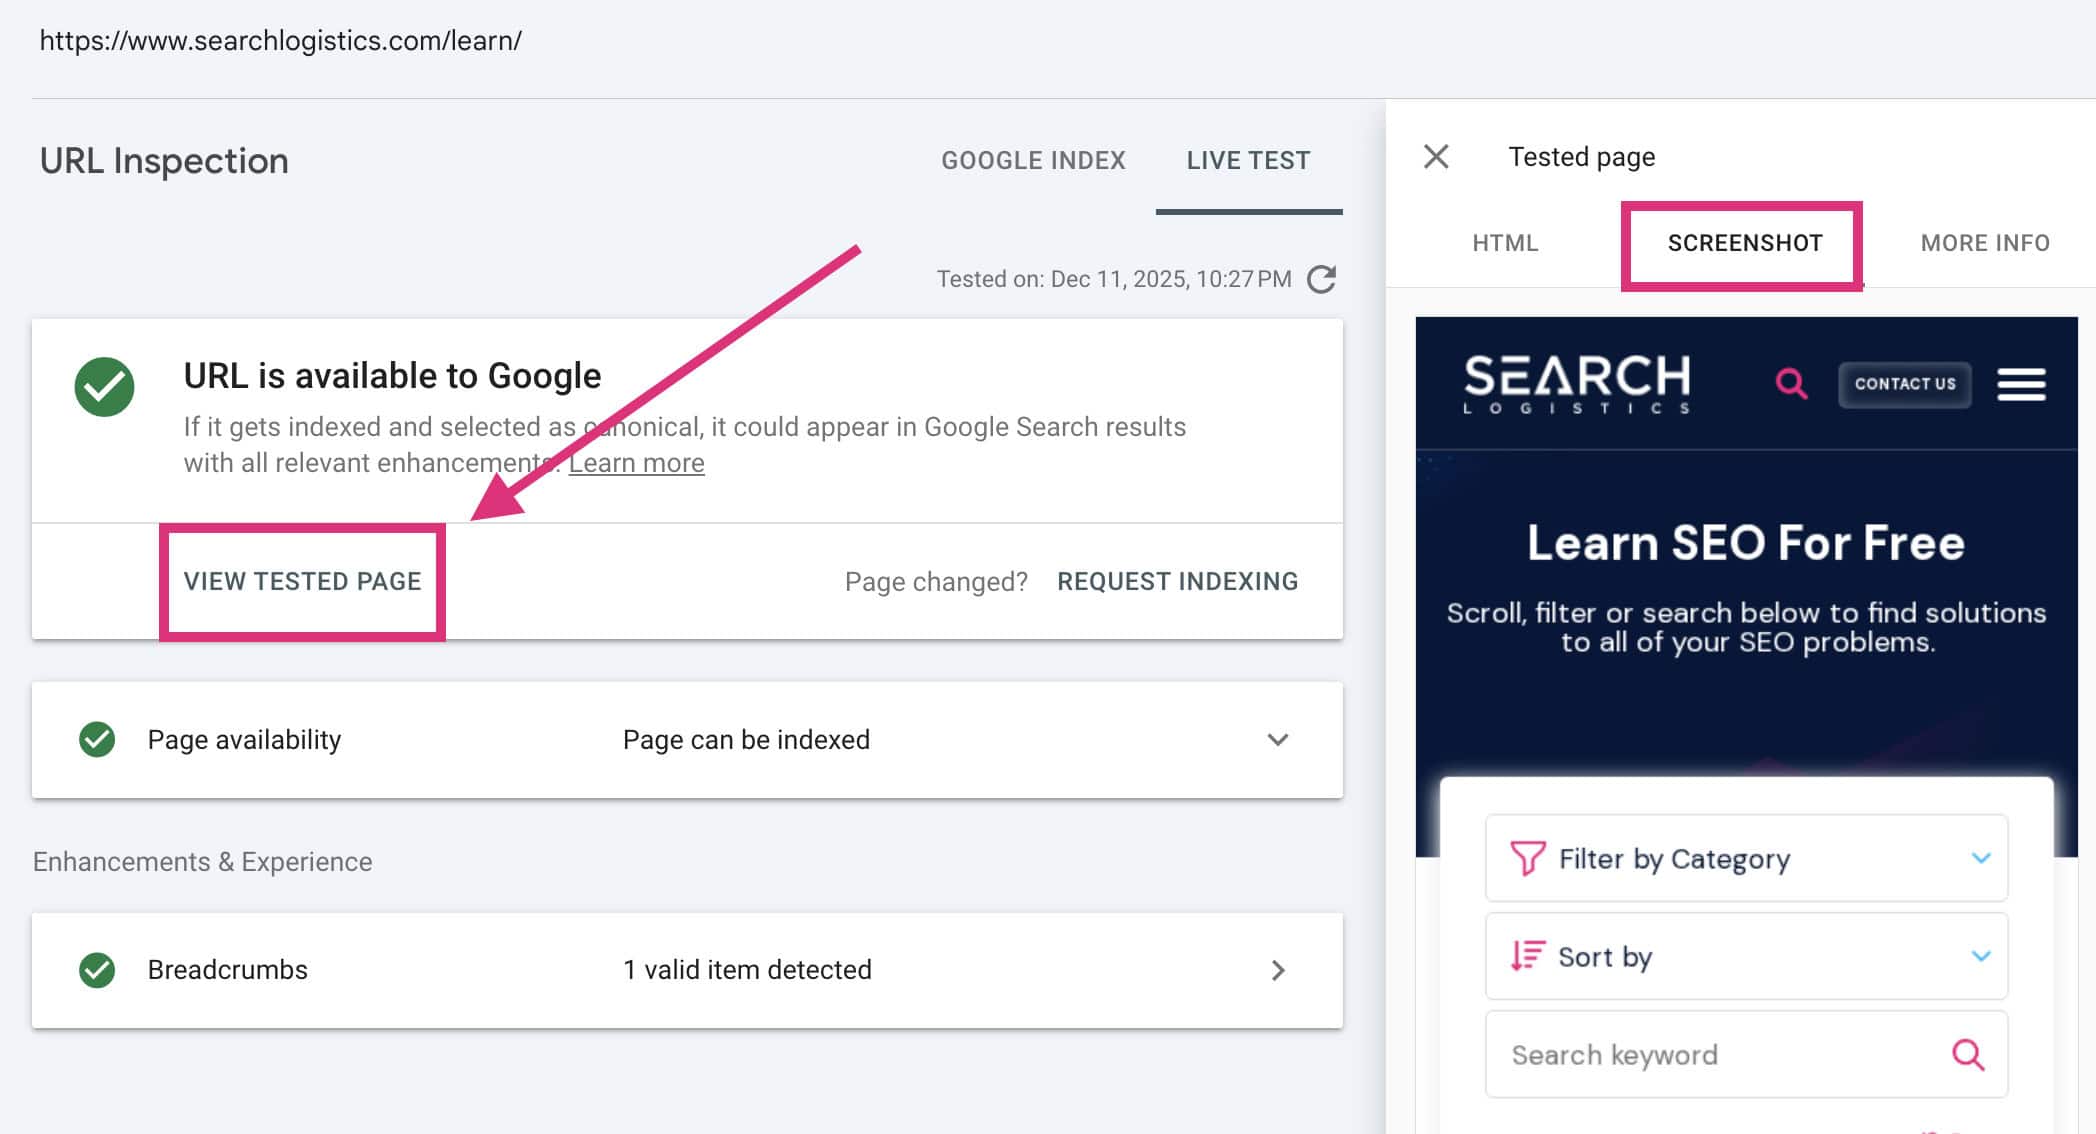
Task: Switch to the HTML tab
Action: click(1504, 243)
